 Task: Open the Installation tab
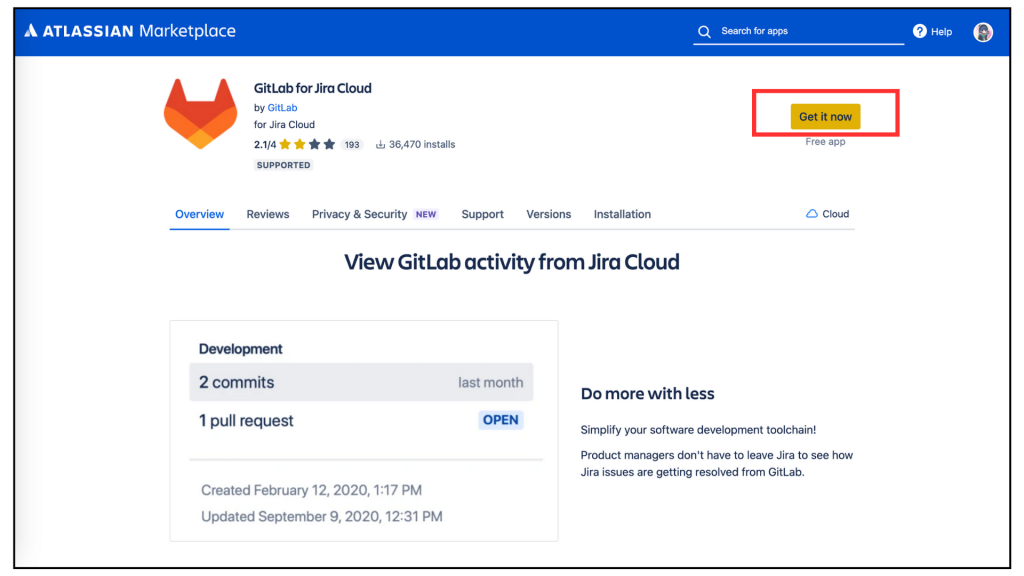(x=622, y=214)
